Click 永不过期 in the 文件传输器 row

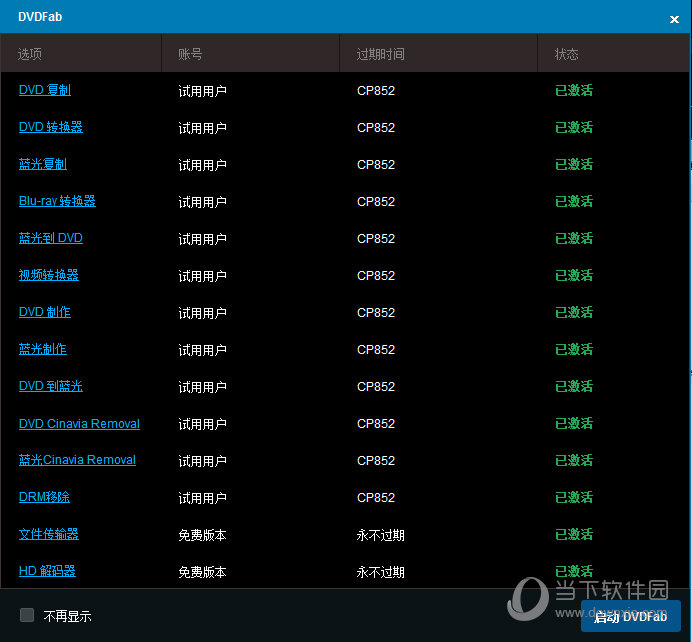click(380, 535)
